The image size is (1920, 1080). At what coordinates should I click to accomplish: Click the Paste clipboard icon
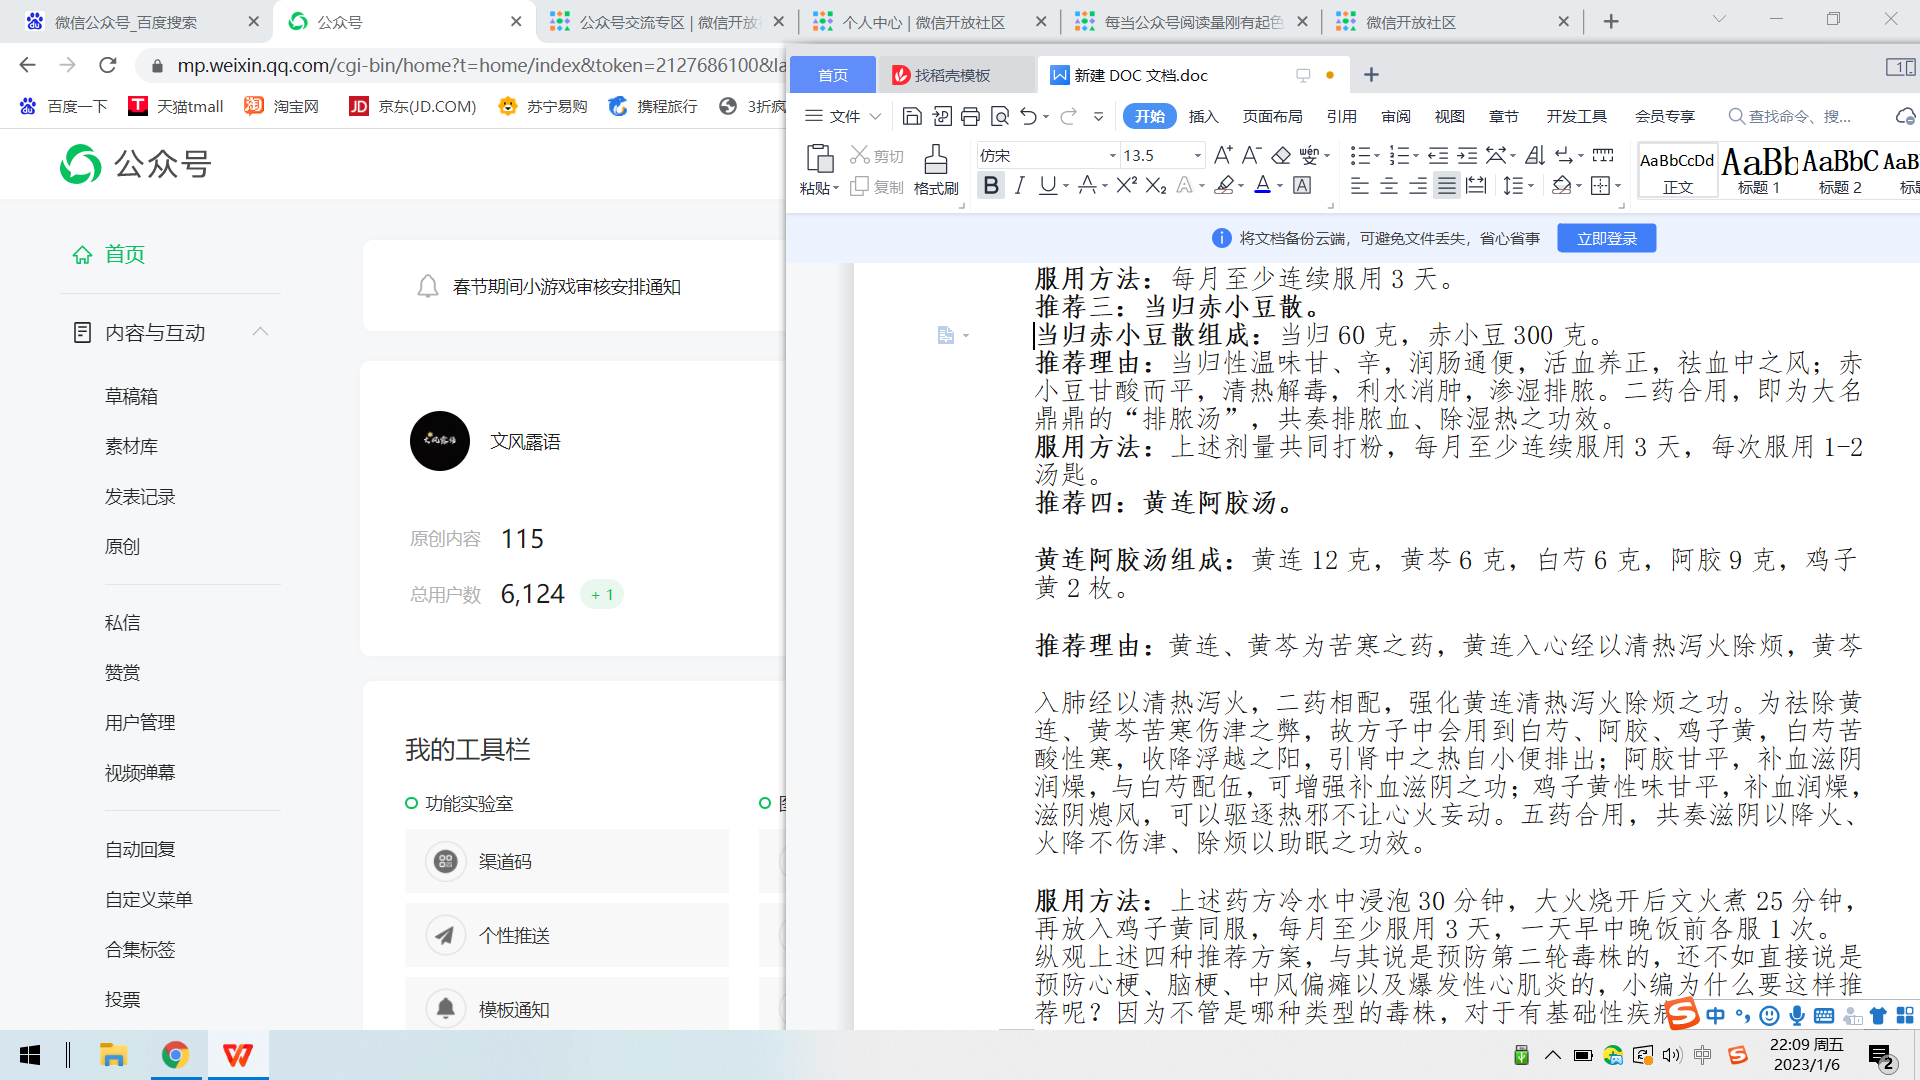click(x=819, y=159)
